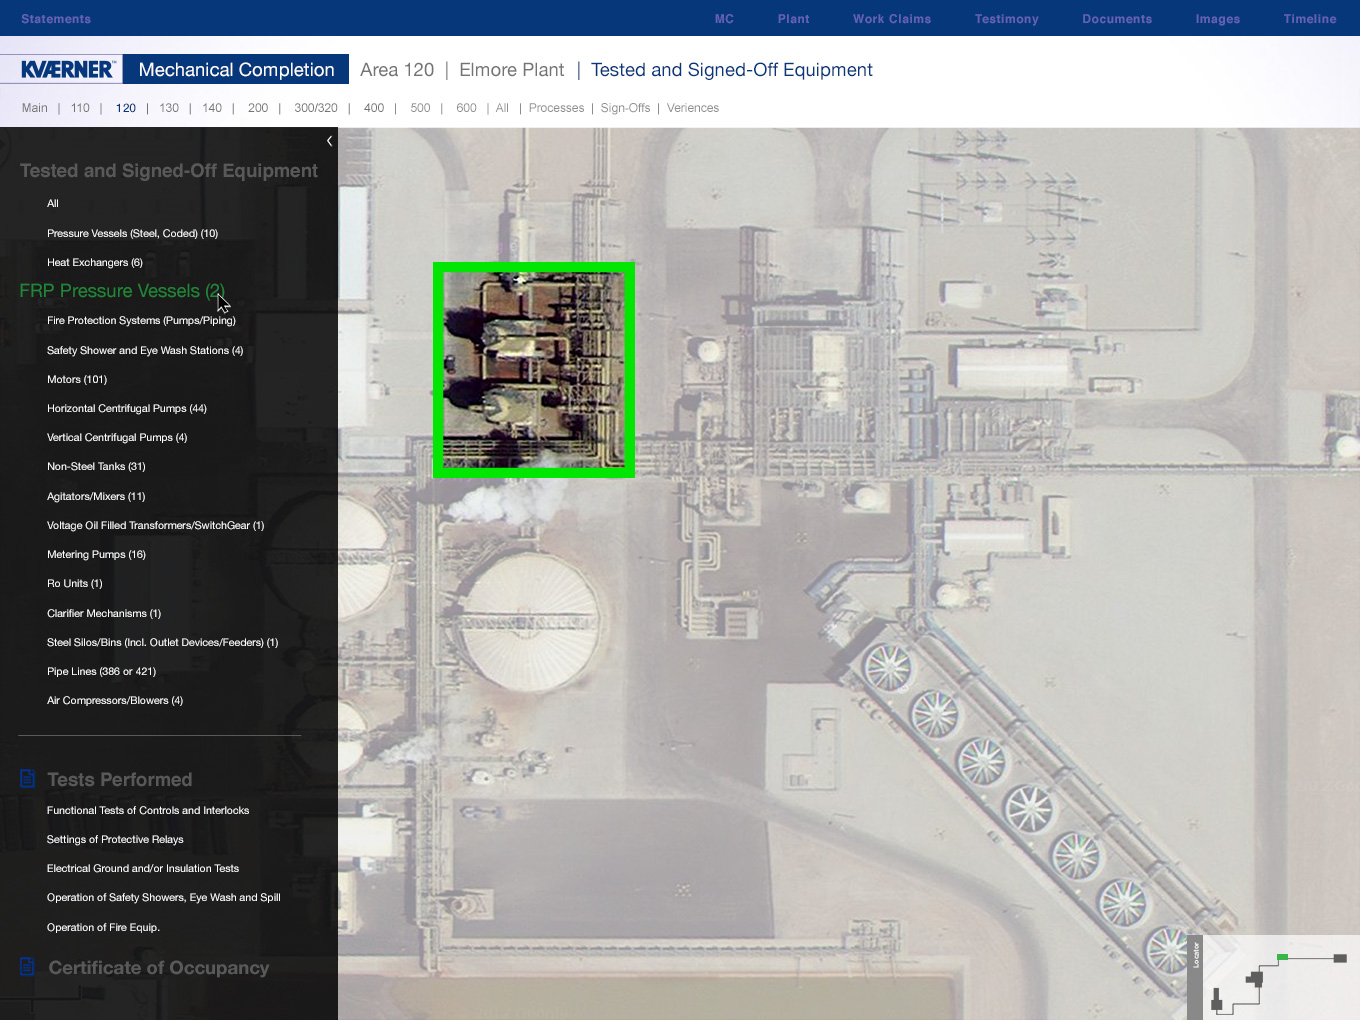1360x1020 pixels.
Task: Select the green block in Locator map
Action: coord(1282,957)
